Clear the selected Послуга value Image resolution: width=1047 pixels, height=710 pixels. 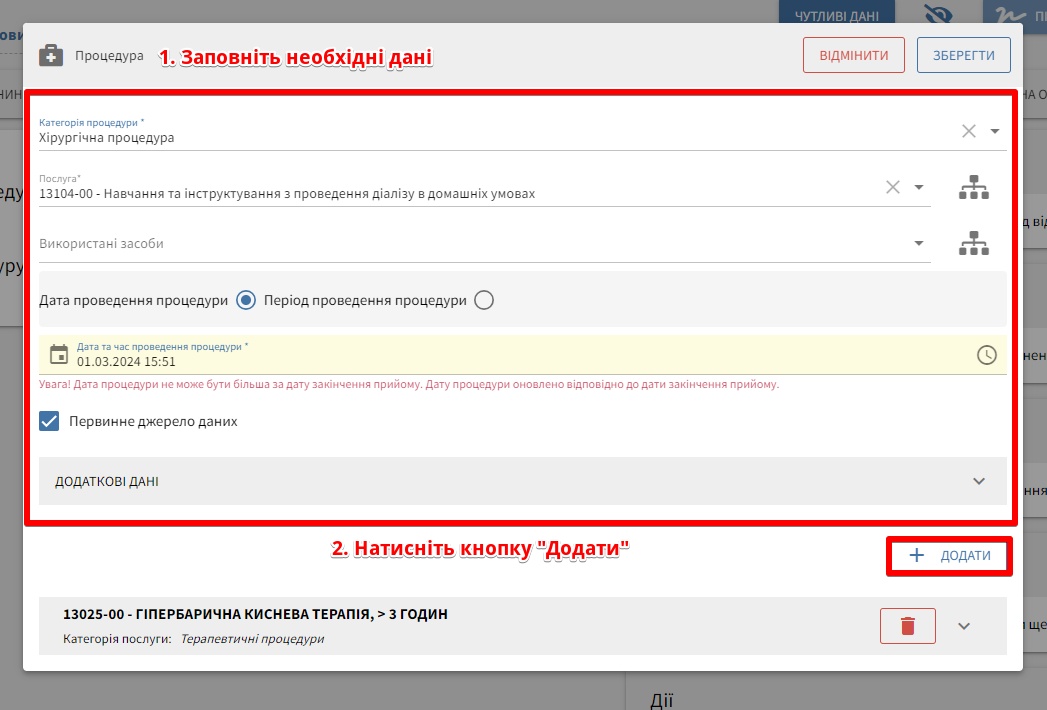click(892, 187)
